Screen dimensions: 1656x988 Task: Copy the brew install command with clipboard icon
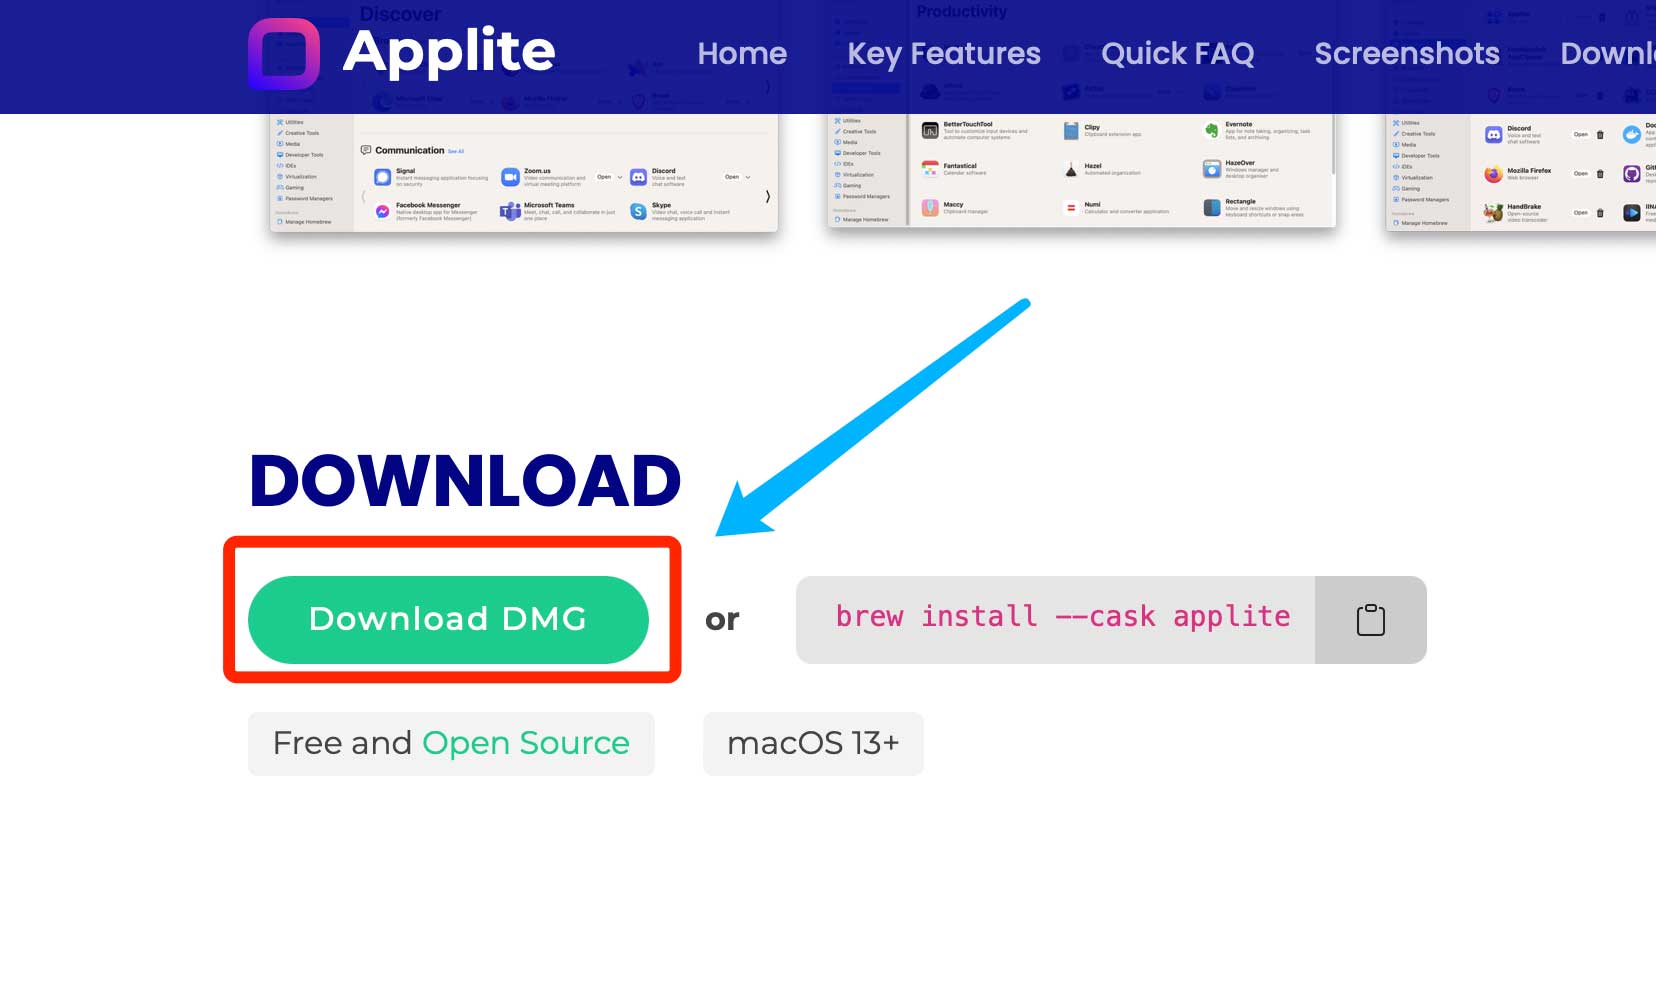[1370, 620]
